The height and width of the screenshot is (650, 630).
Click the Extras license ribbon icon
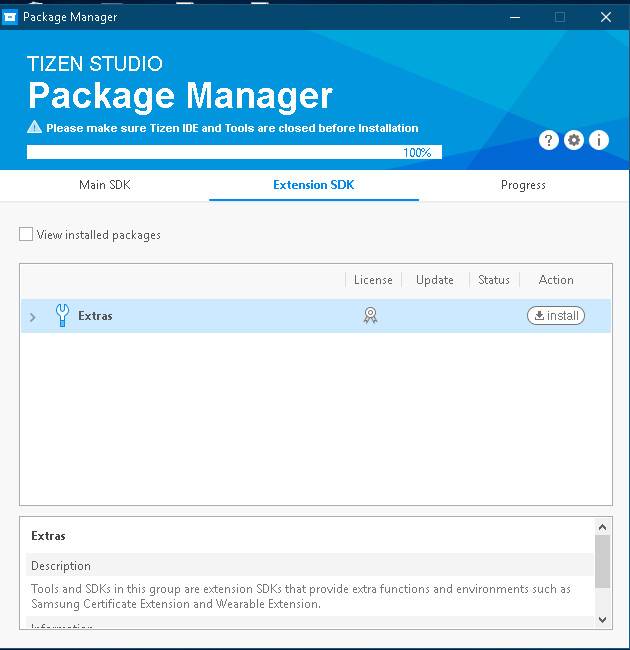pyautogui.click(x=370, y=315)
